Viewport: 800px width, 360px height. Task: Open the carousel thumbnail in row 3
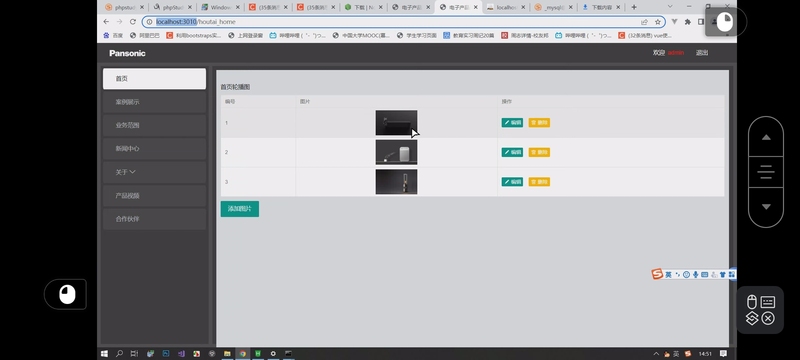(x=396, y=182)
